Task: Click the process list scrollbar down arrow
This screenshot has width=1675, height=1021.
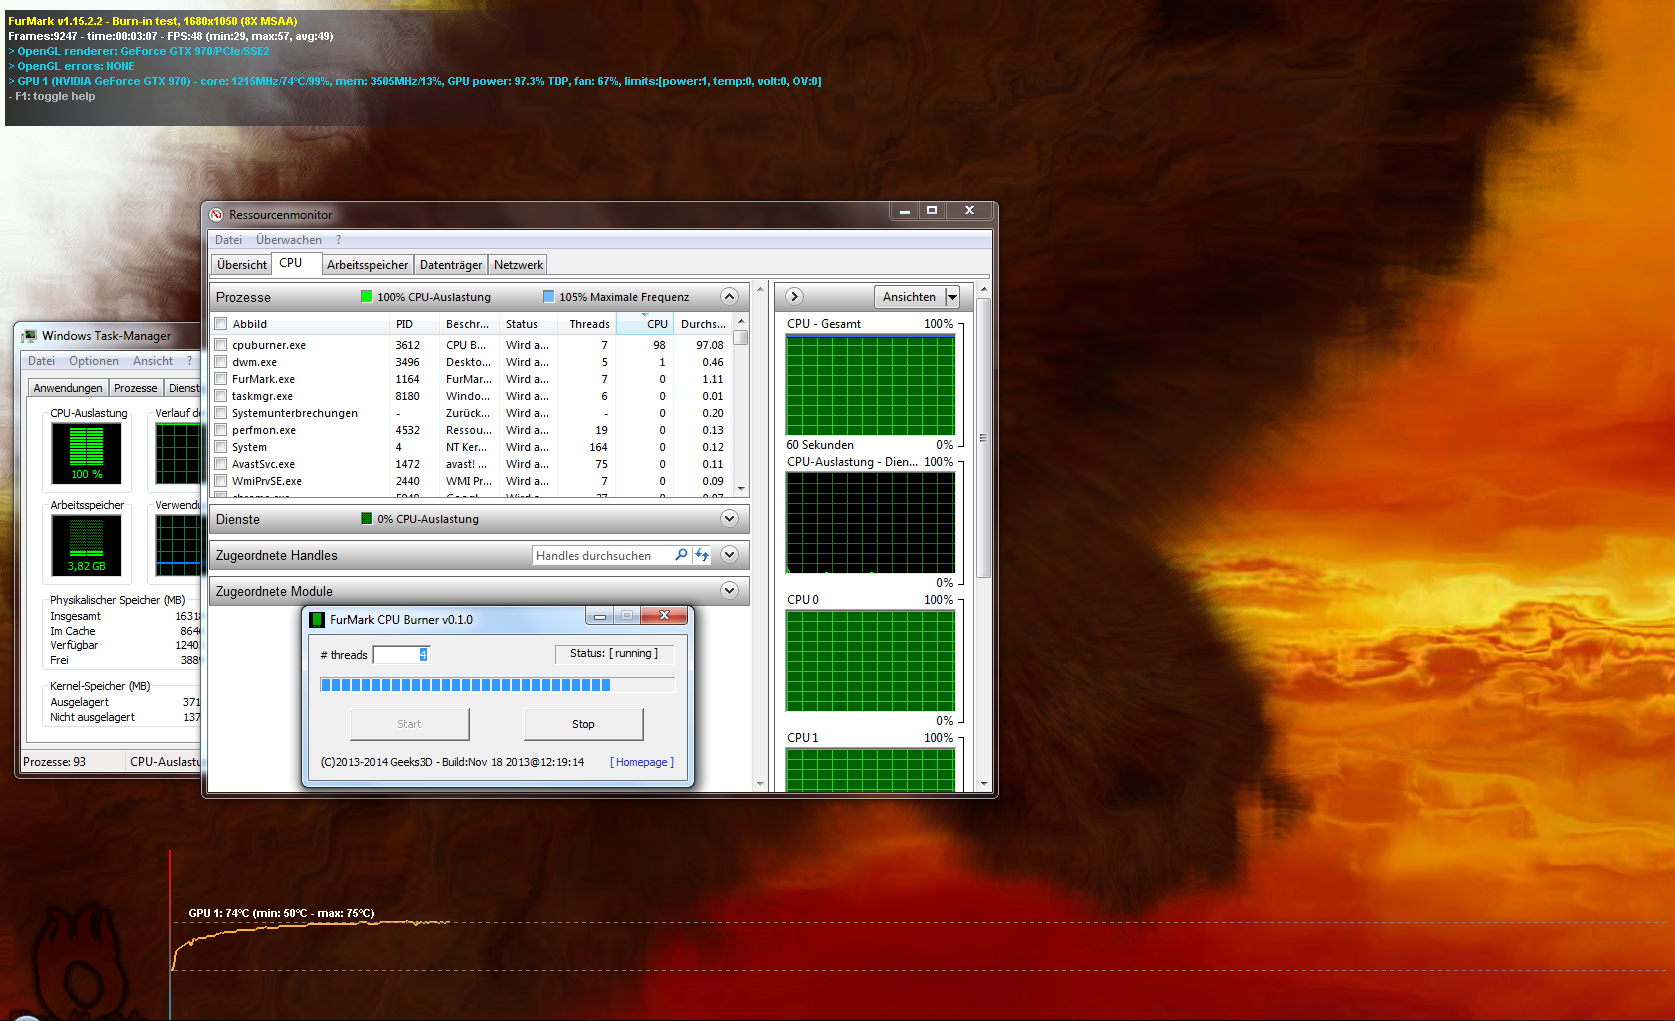Action: point(741,489)
